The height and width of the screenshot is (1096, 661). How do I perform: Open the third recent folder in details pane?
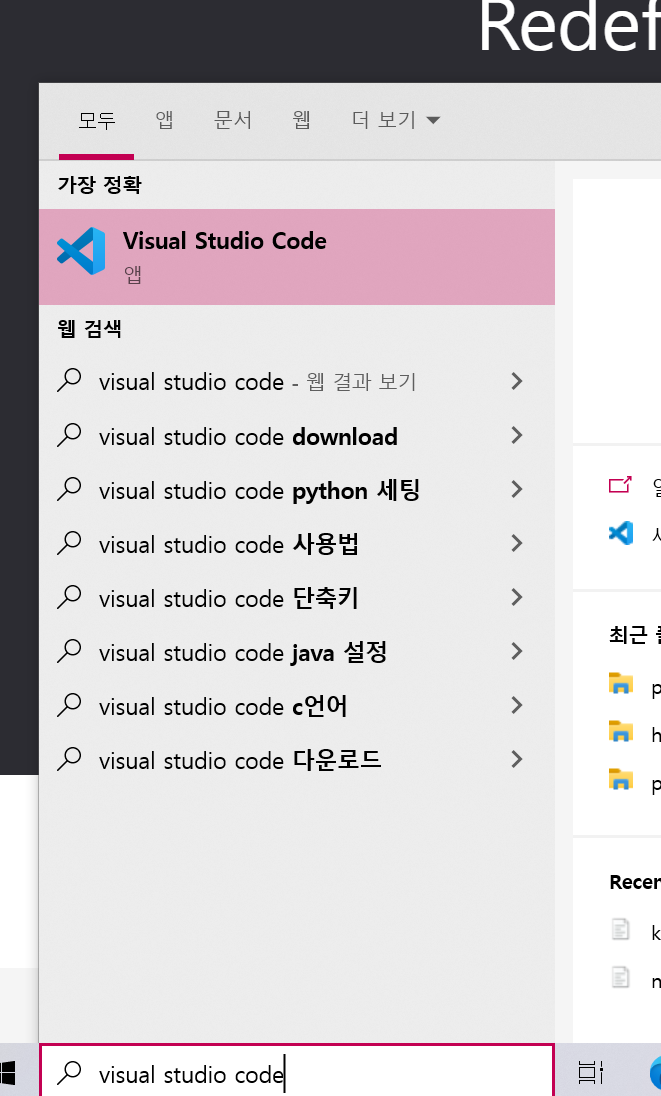[620, 779]
